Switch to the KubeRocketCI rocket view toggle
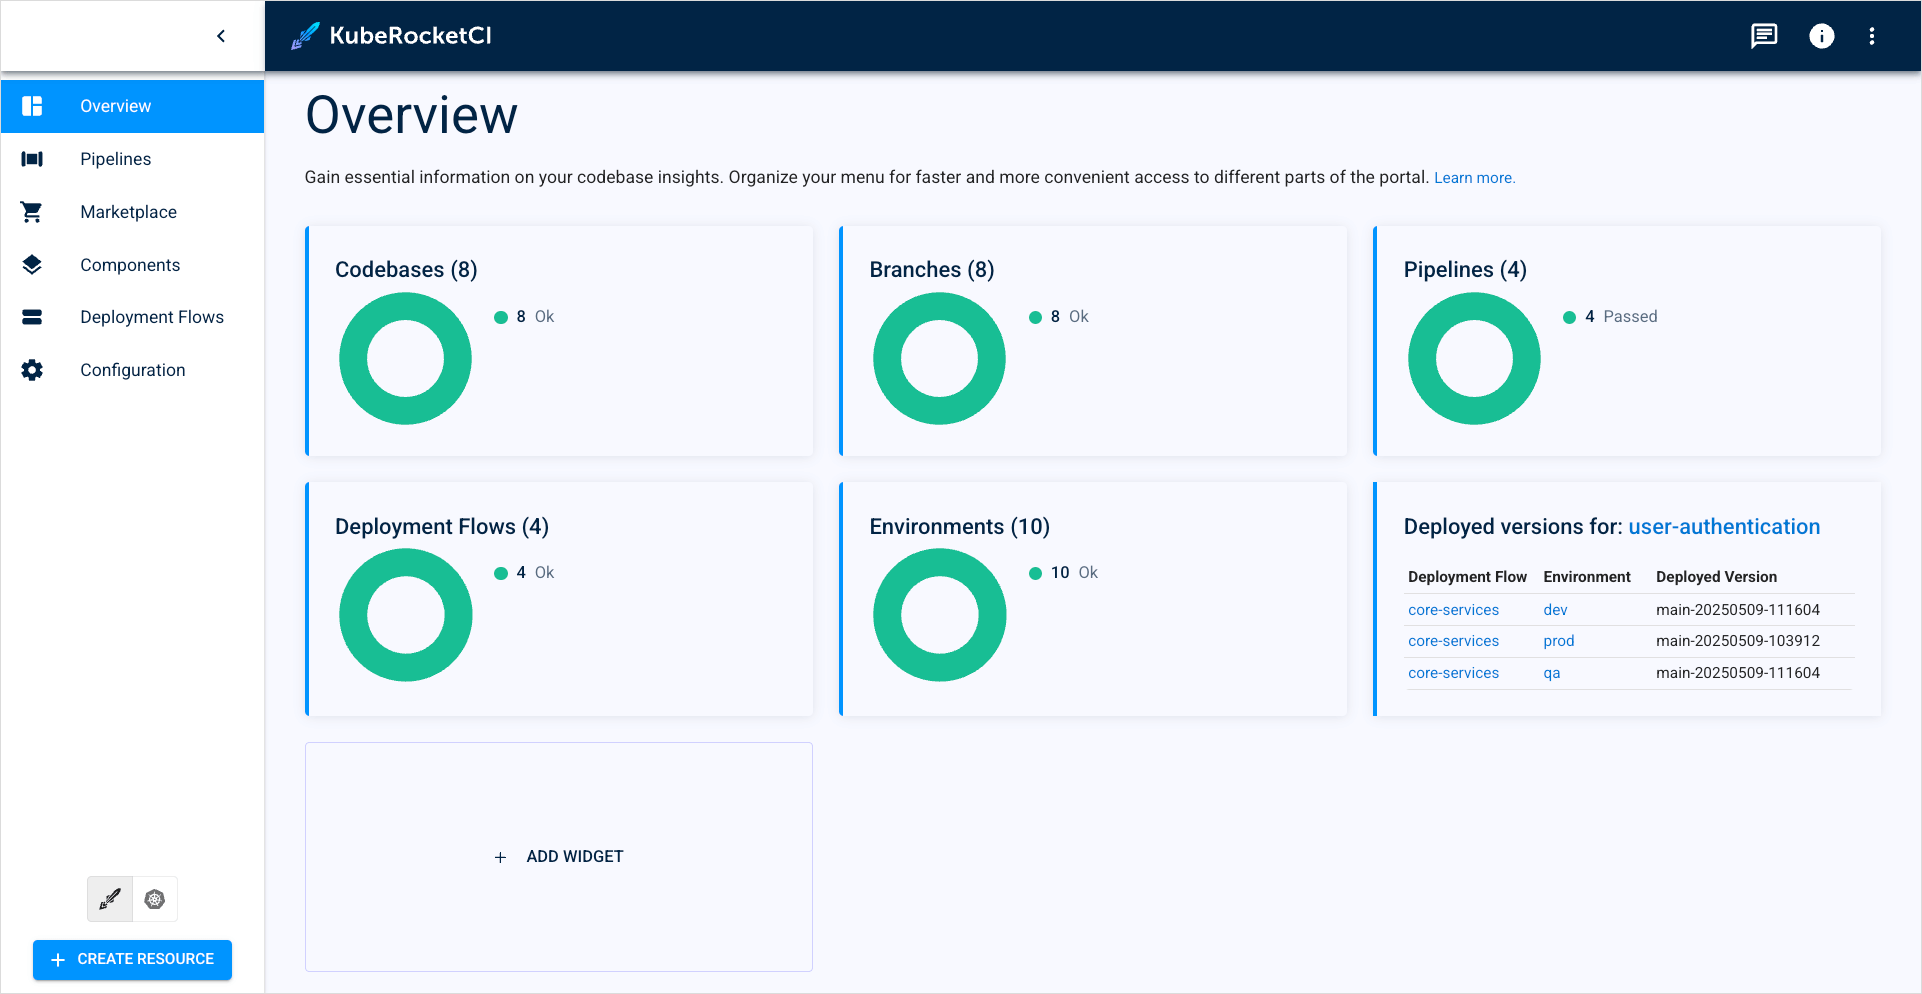1922x994 pixels. pyautogui.click(x=110, y=899)
